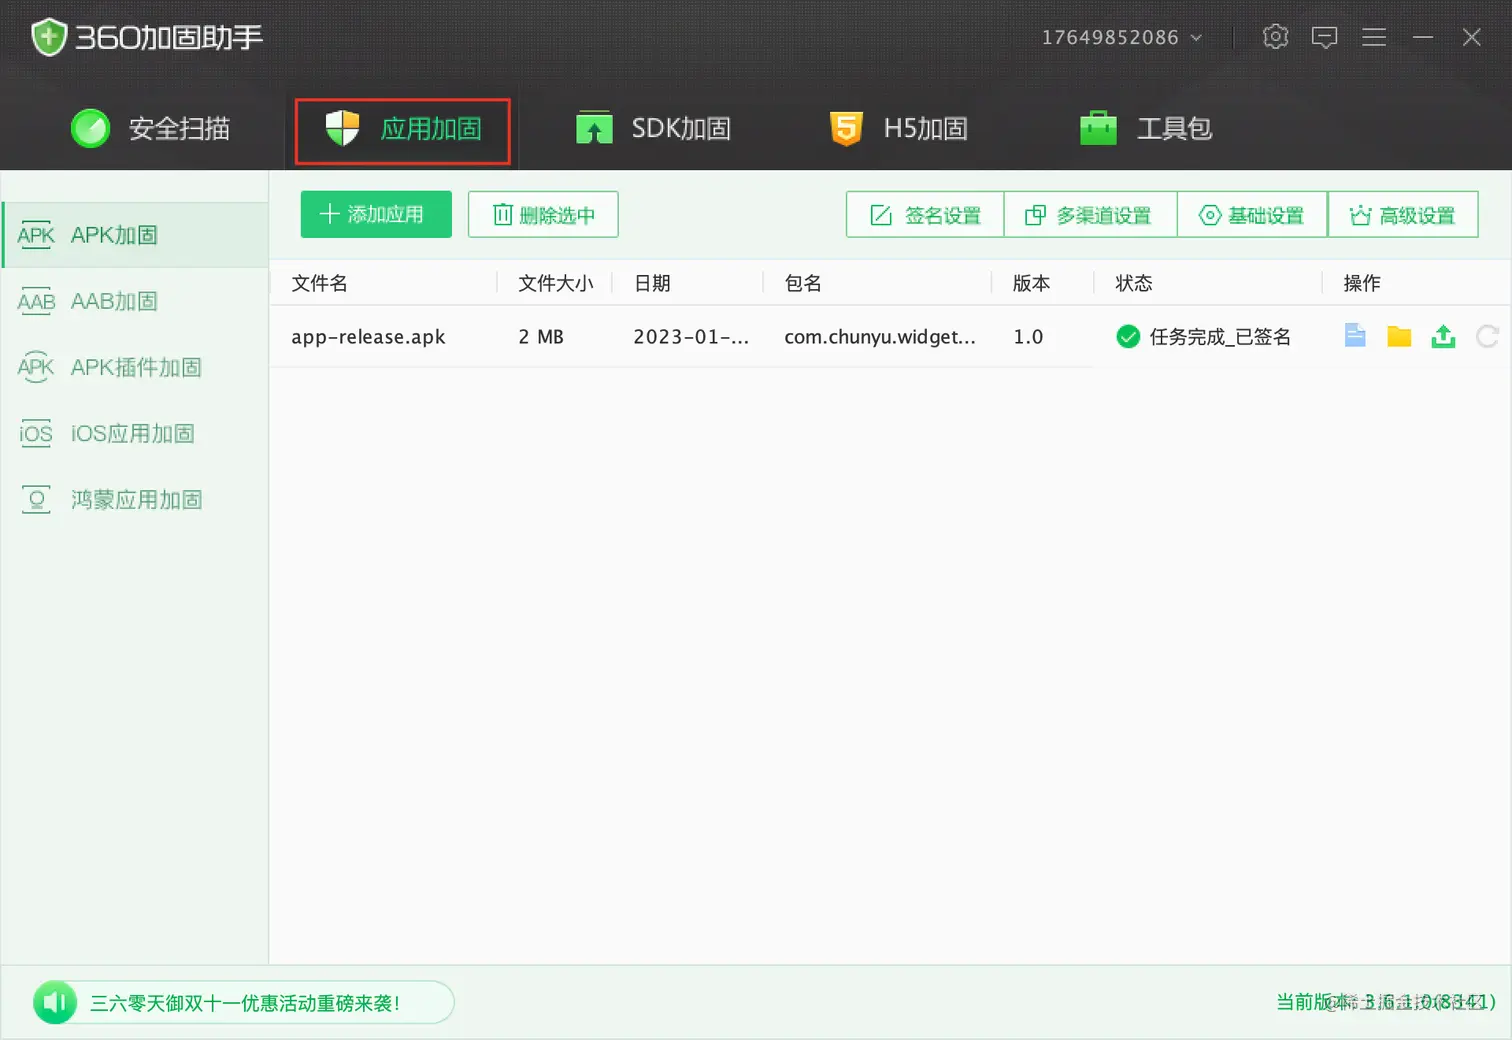
Task: Sort by 日期 column header
Action: coord(652,283)
